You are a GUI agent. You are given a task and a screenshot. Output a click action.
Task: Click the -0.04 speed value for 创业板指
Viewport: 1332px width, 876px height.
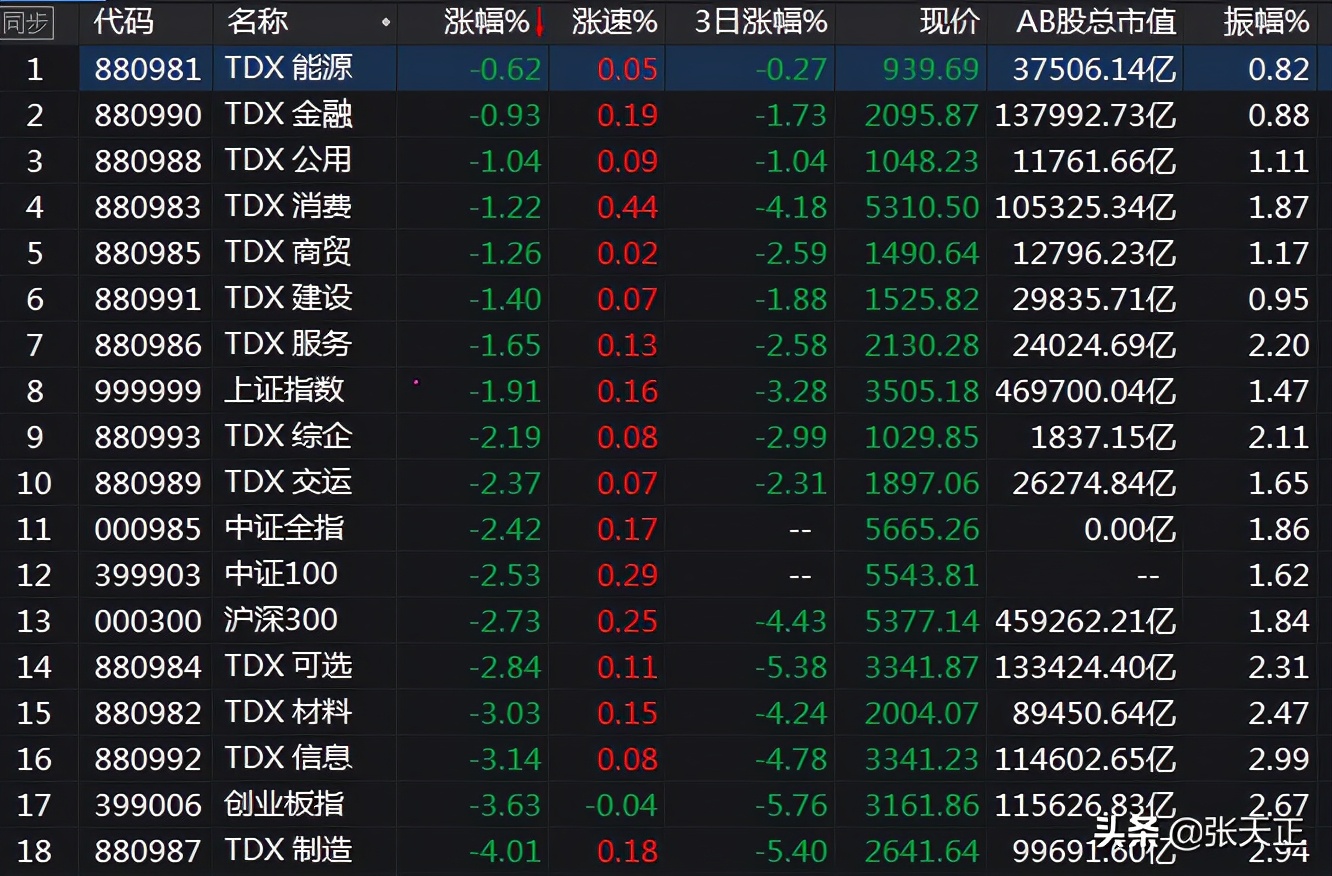click(620, 805)
